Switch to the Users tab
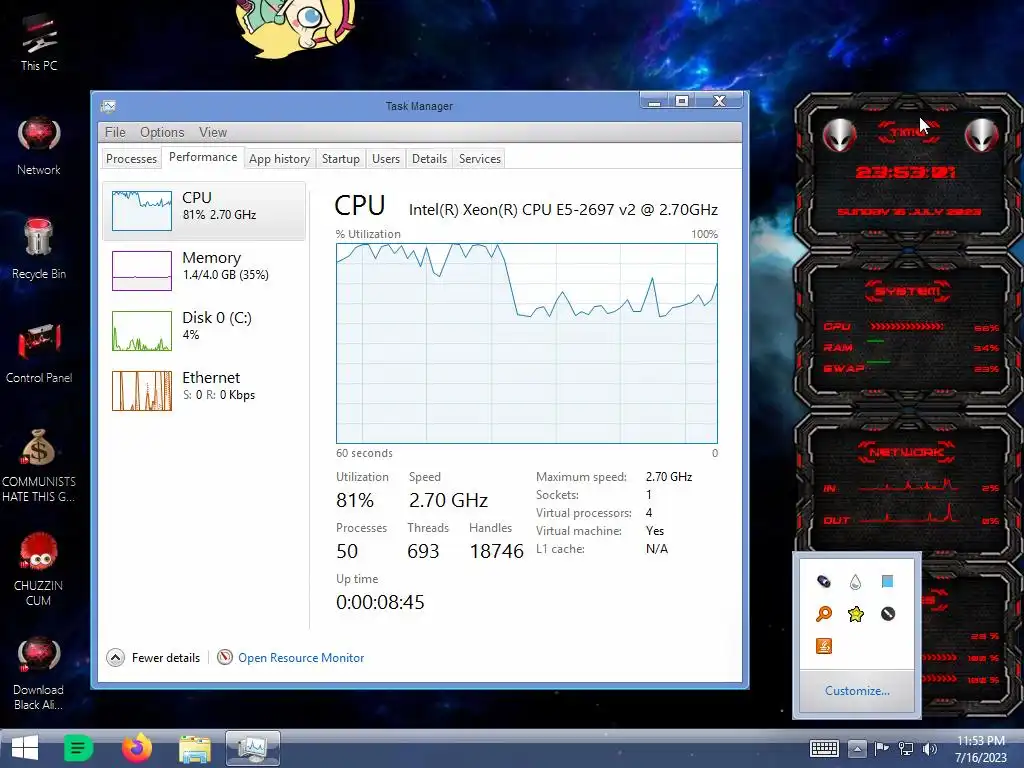Viewport: 1024px width, 768px height. [x=386, y=159]
